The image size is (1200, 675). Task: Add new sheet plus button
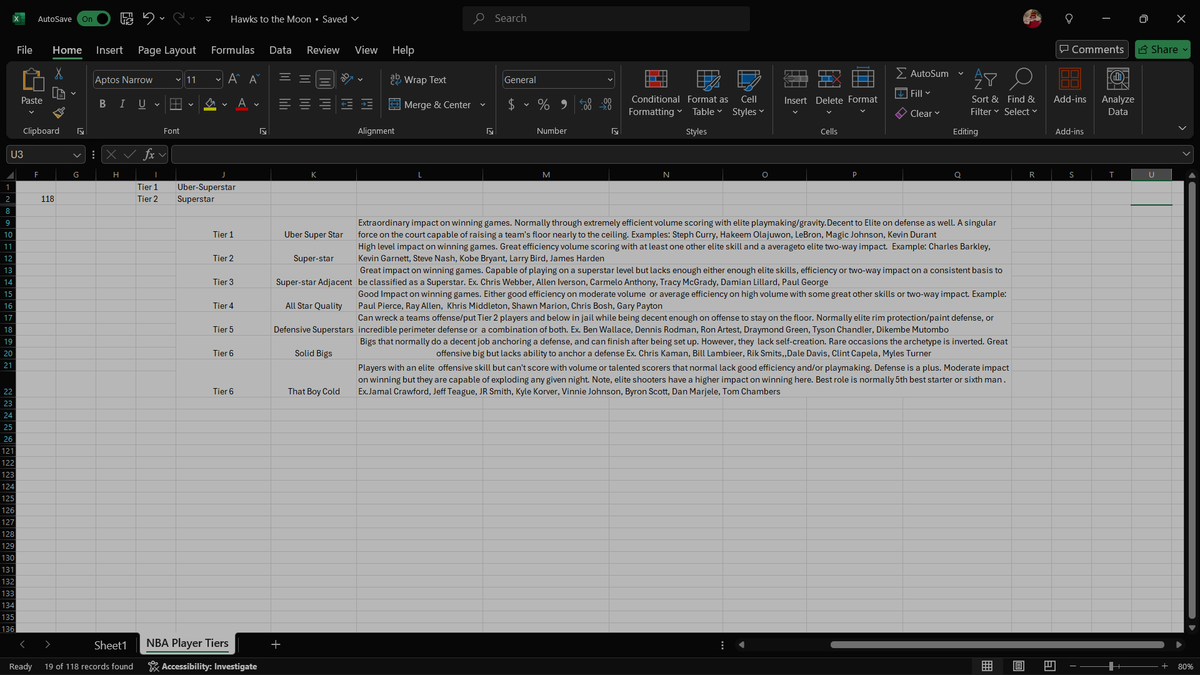tap(276, 644)
